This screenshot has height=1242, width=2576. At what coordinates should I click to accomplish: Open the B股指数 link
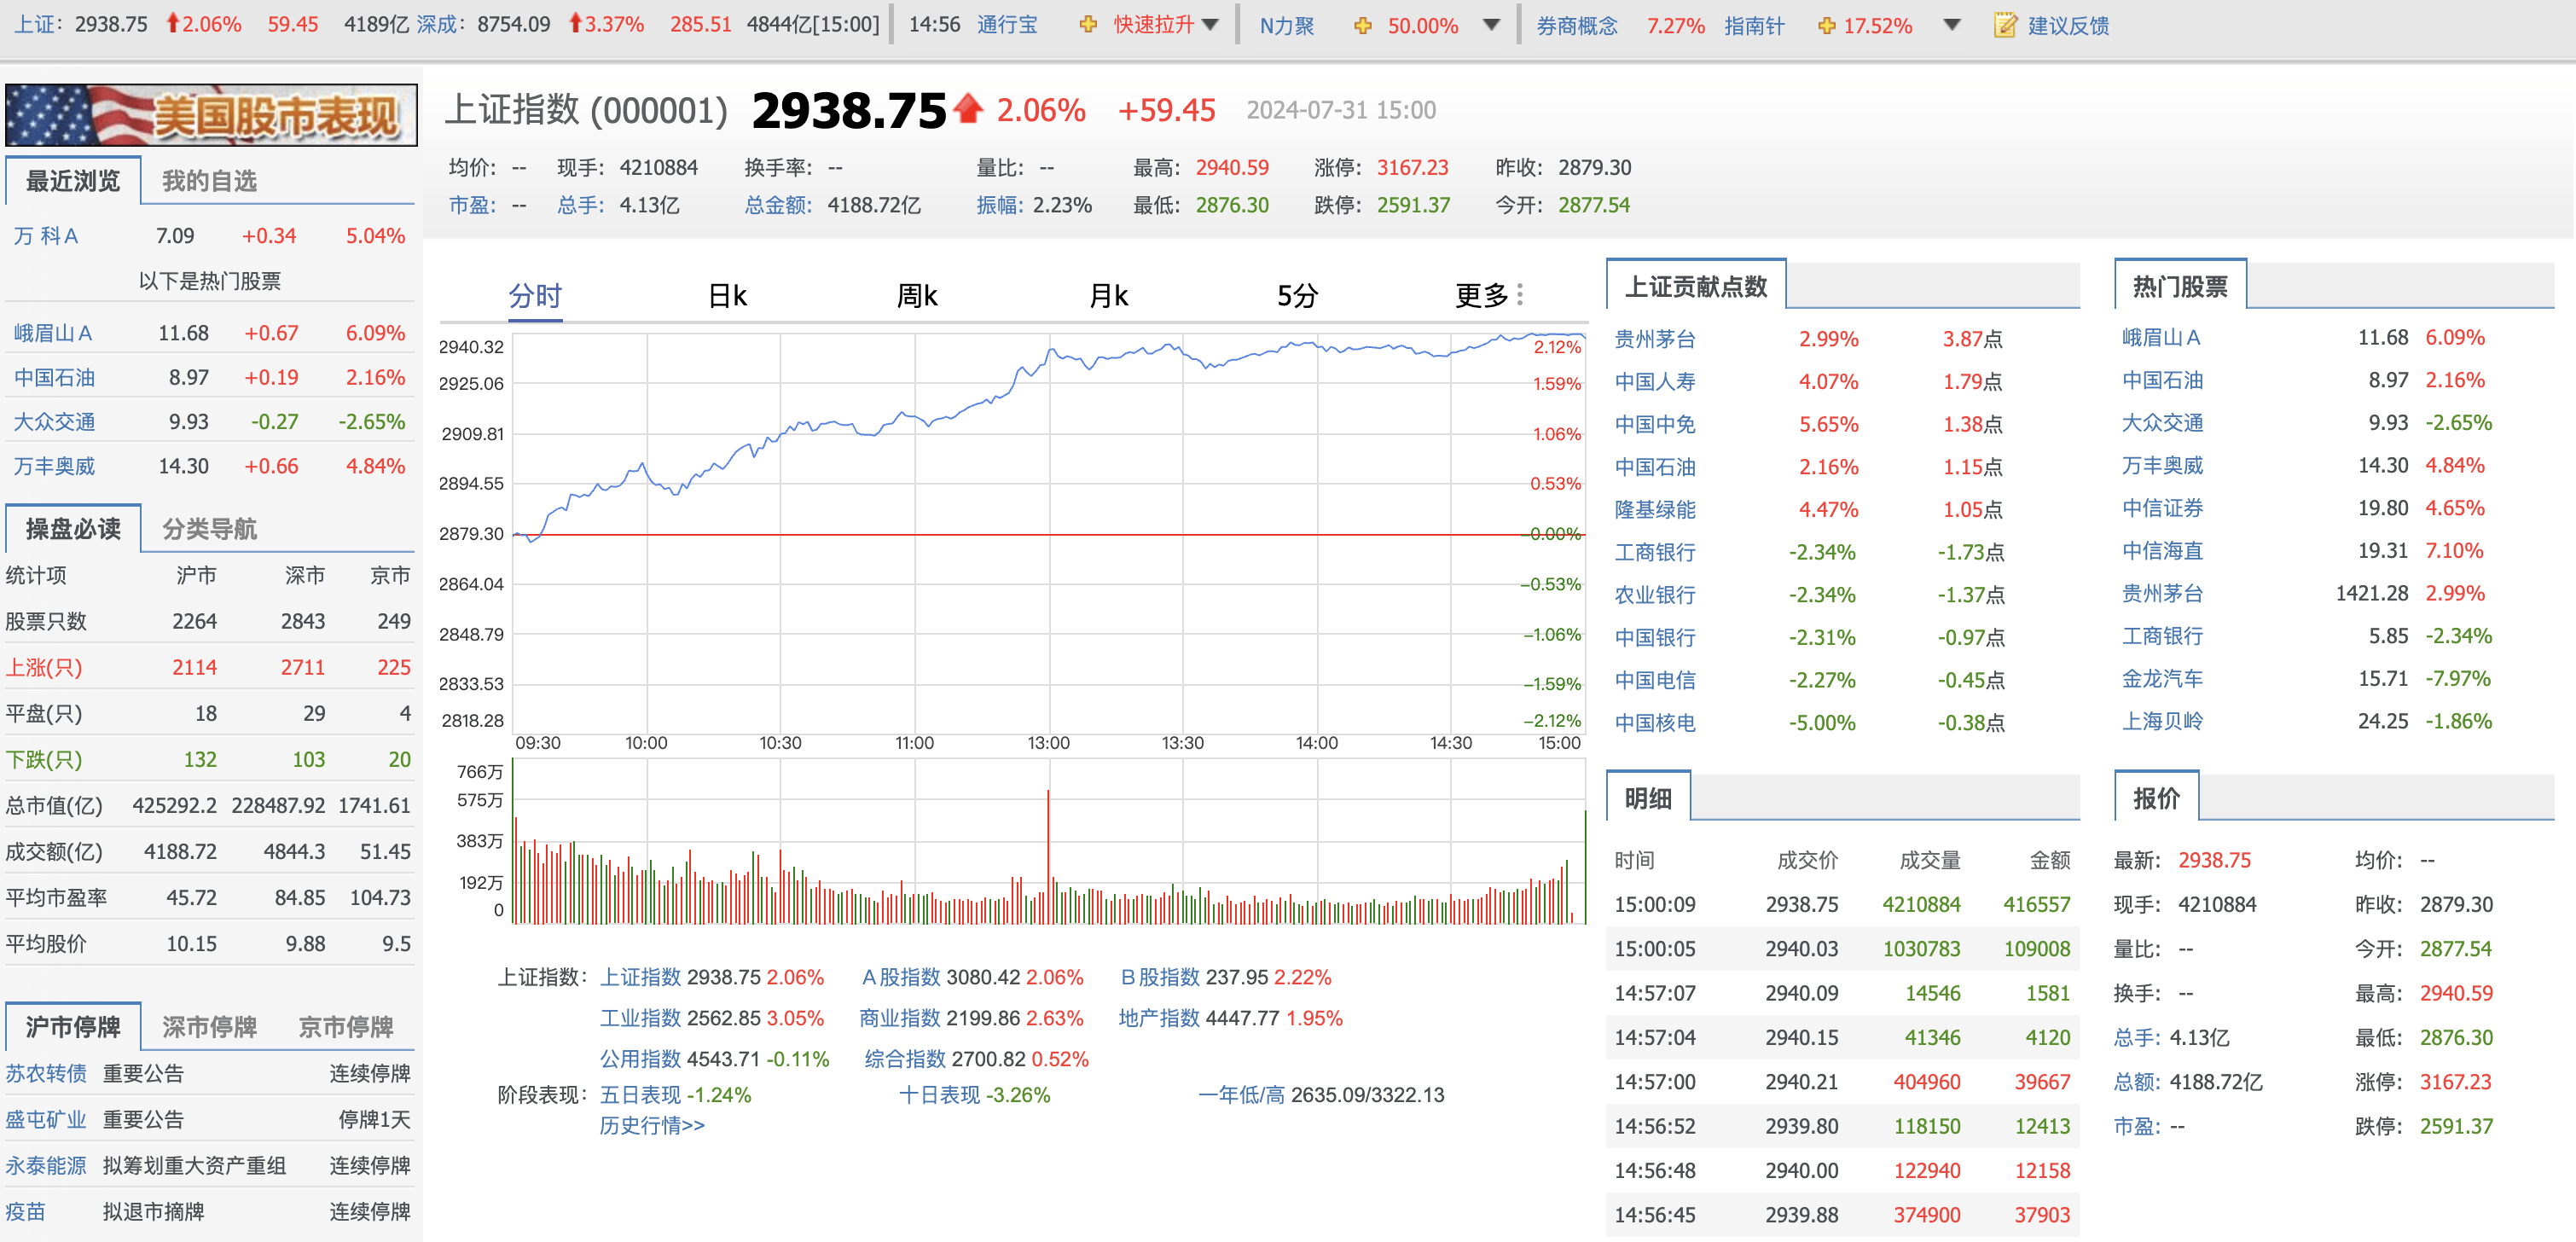tap(1160, 977)
